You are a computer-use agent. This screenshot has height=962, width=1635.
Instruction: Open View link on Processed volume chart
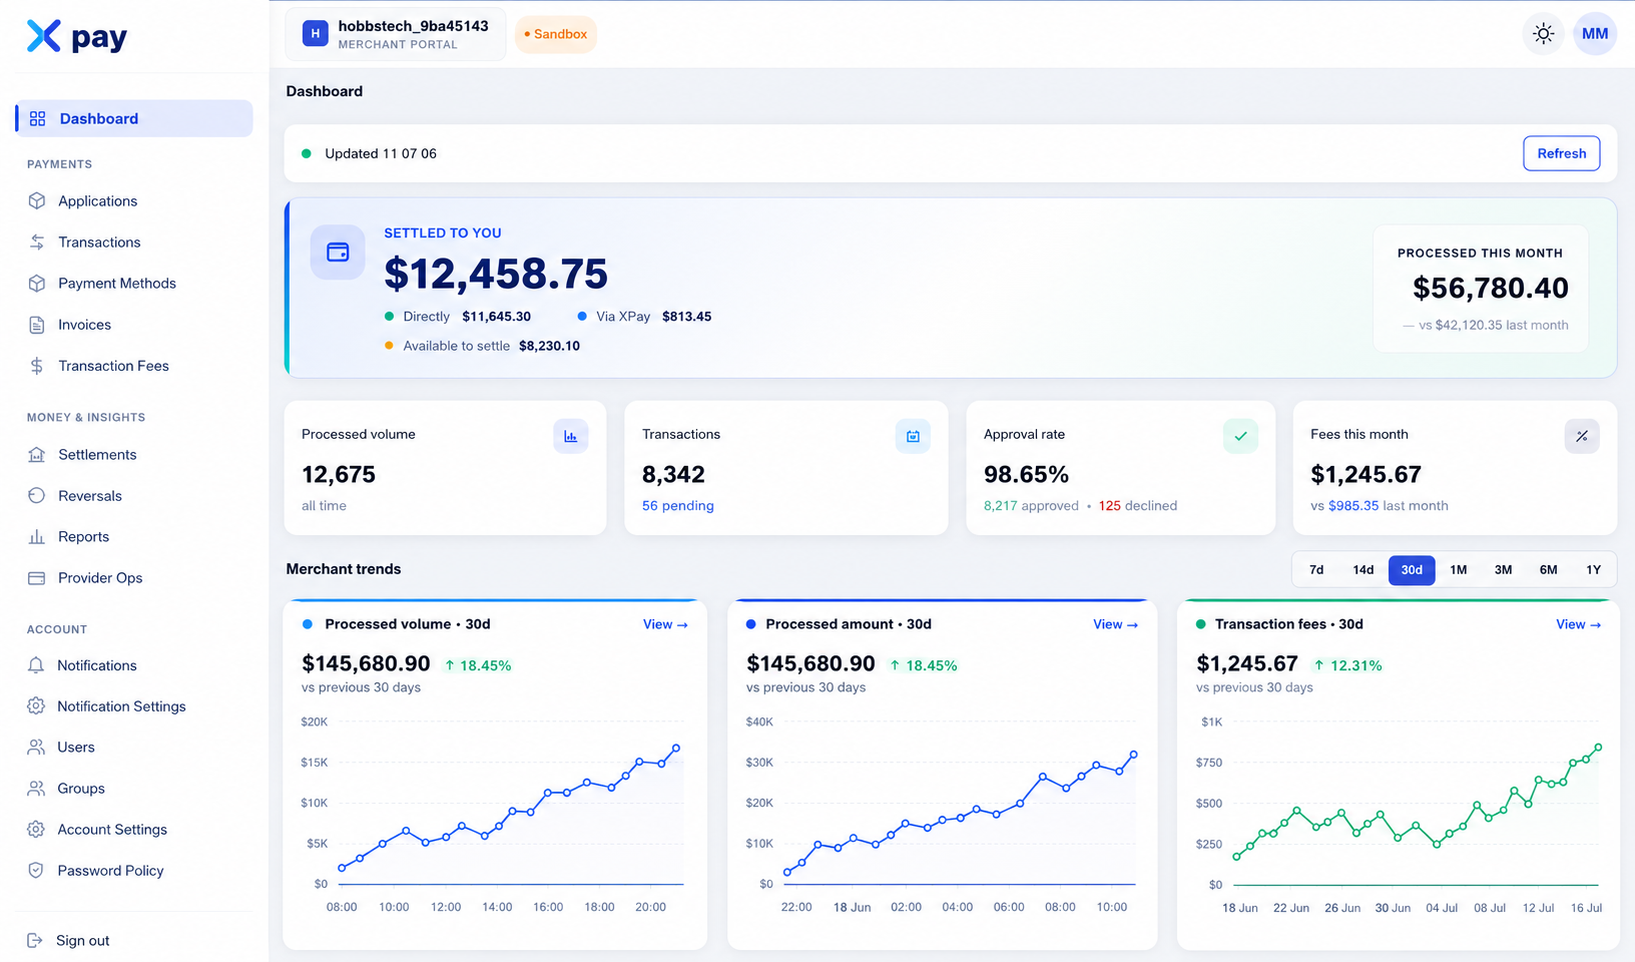click(665, 624)
